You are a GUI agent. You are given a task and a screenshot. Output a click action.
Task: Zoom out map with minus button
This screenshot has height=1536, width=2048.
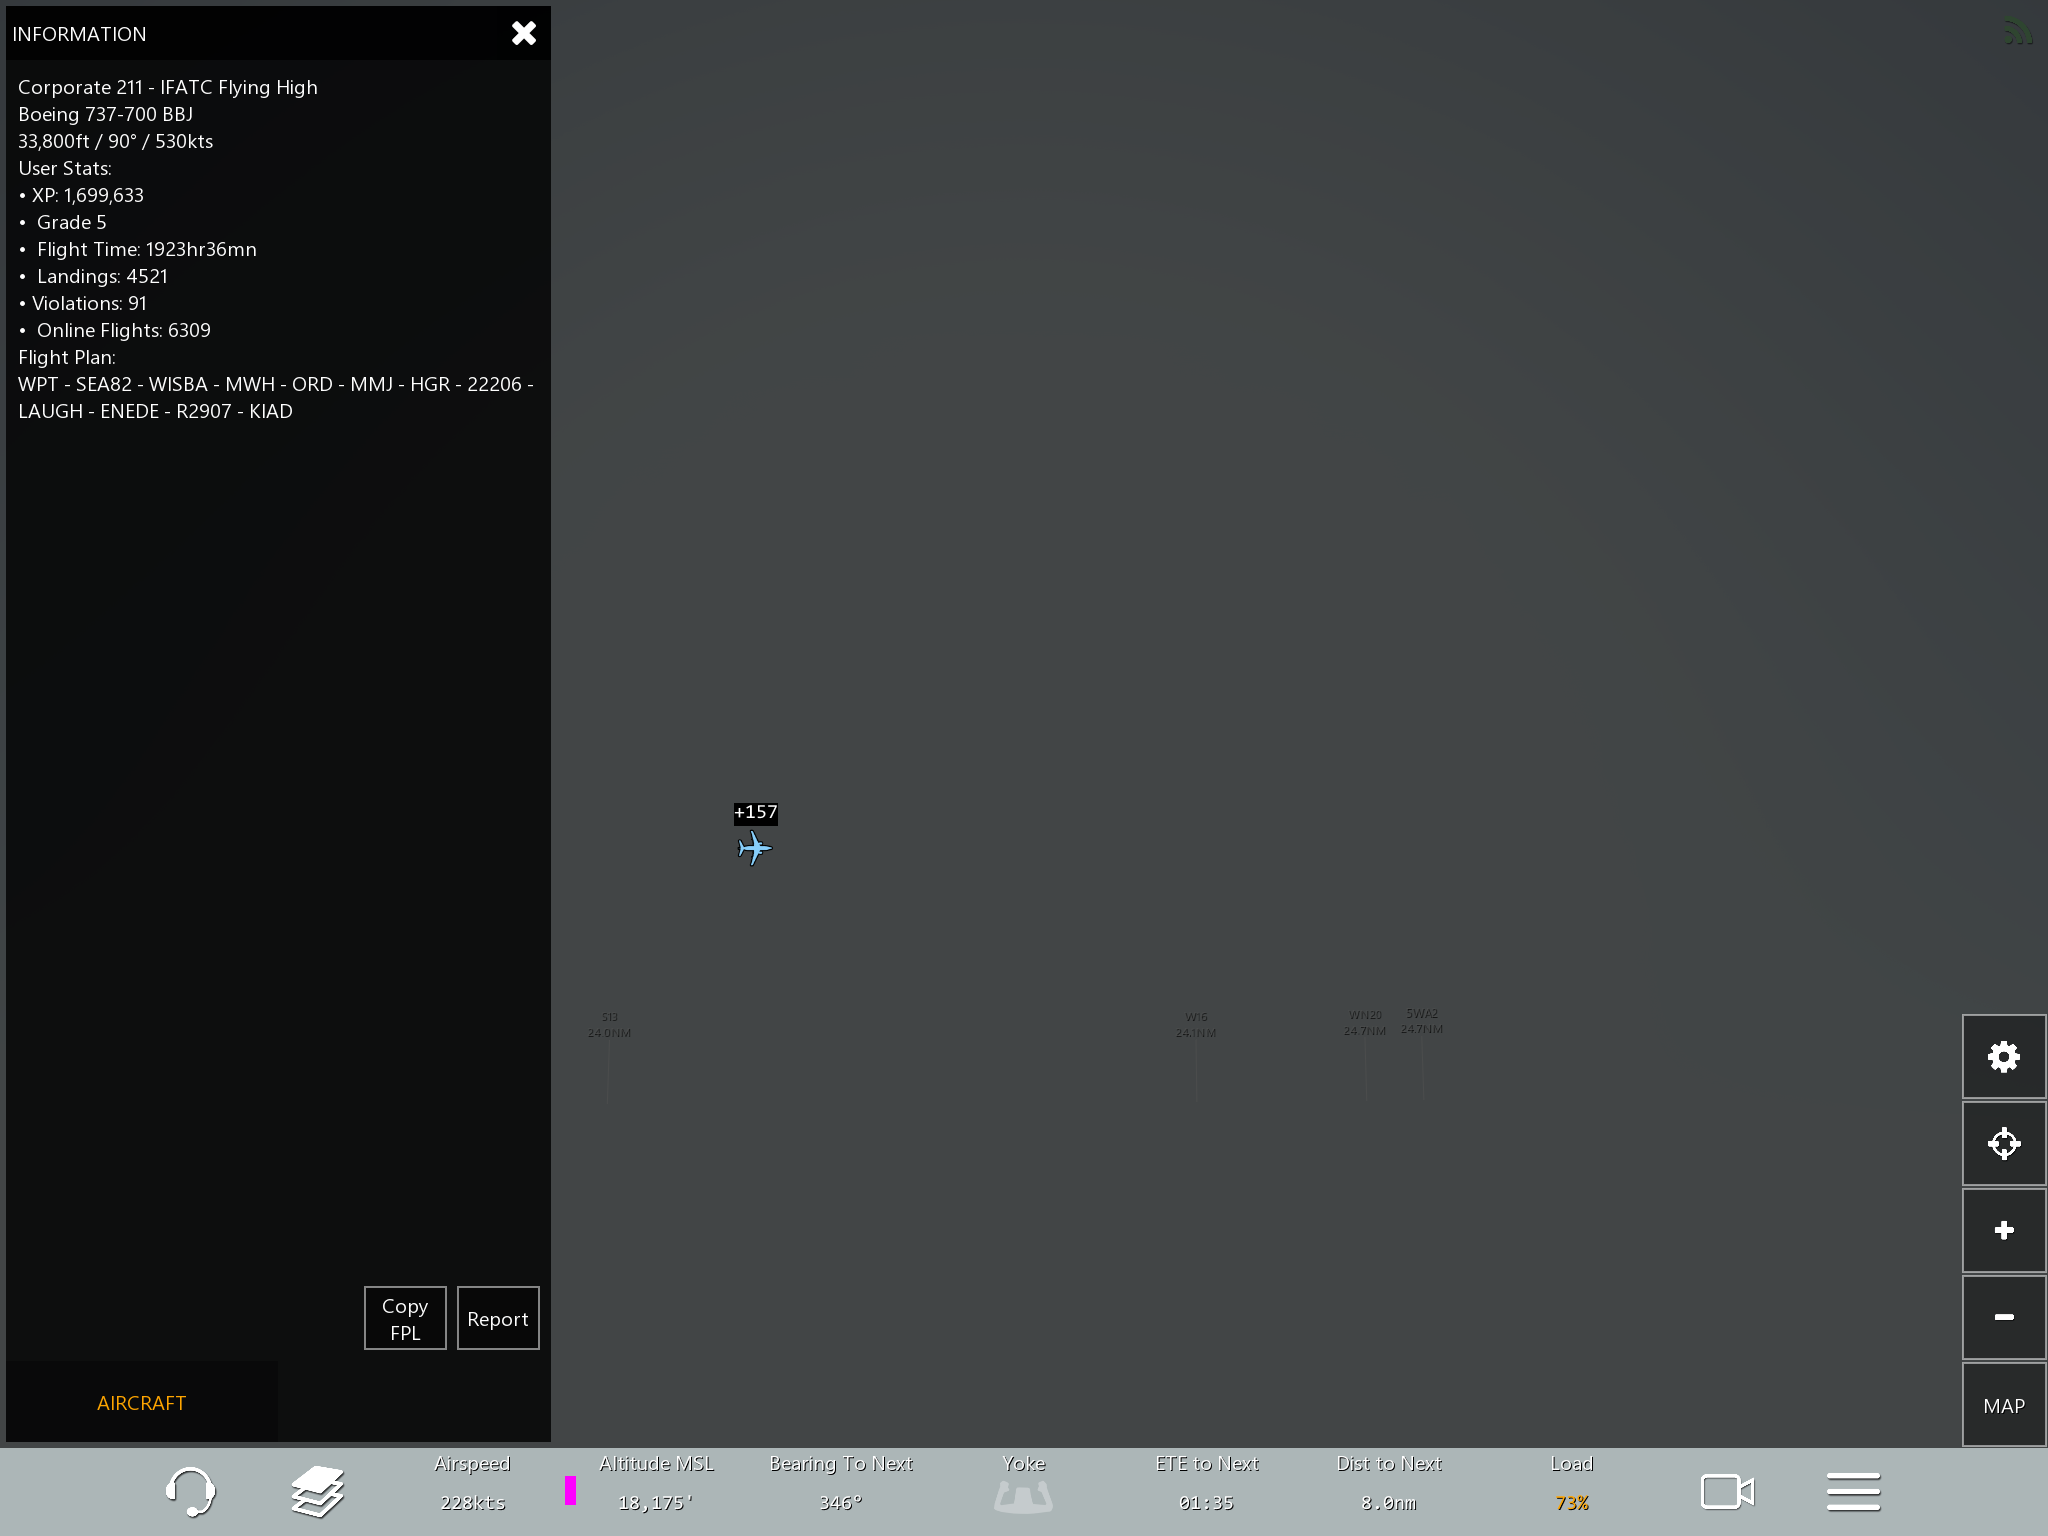pos(2003,1317)
